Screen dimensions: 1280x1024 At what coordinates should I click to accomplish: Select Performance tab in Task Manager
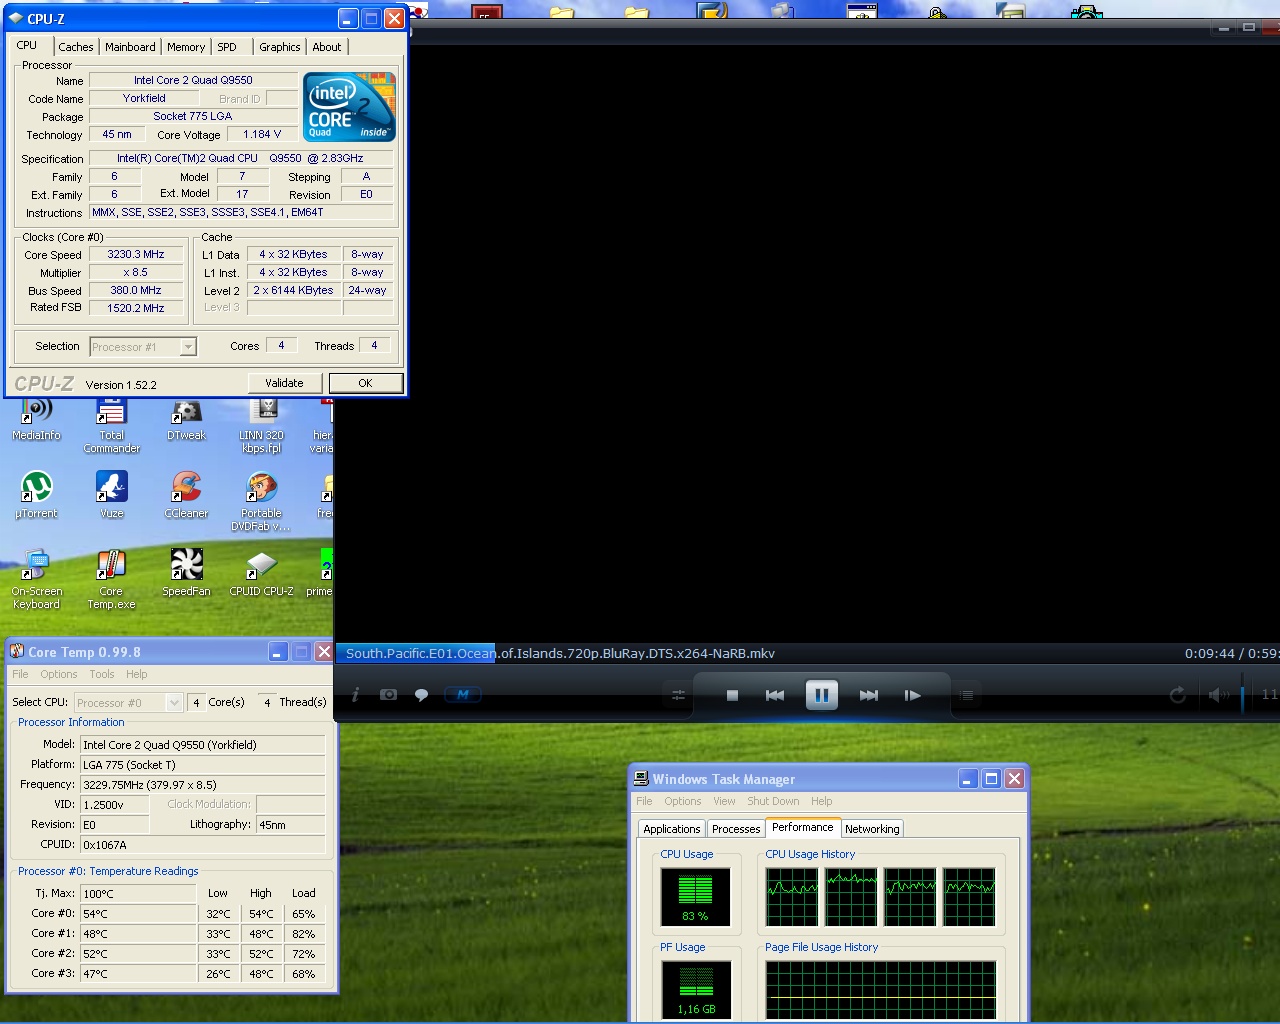coord(802,827)
